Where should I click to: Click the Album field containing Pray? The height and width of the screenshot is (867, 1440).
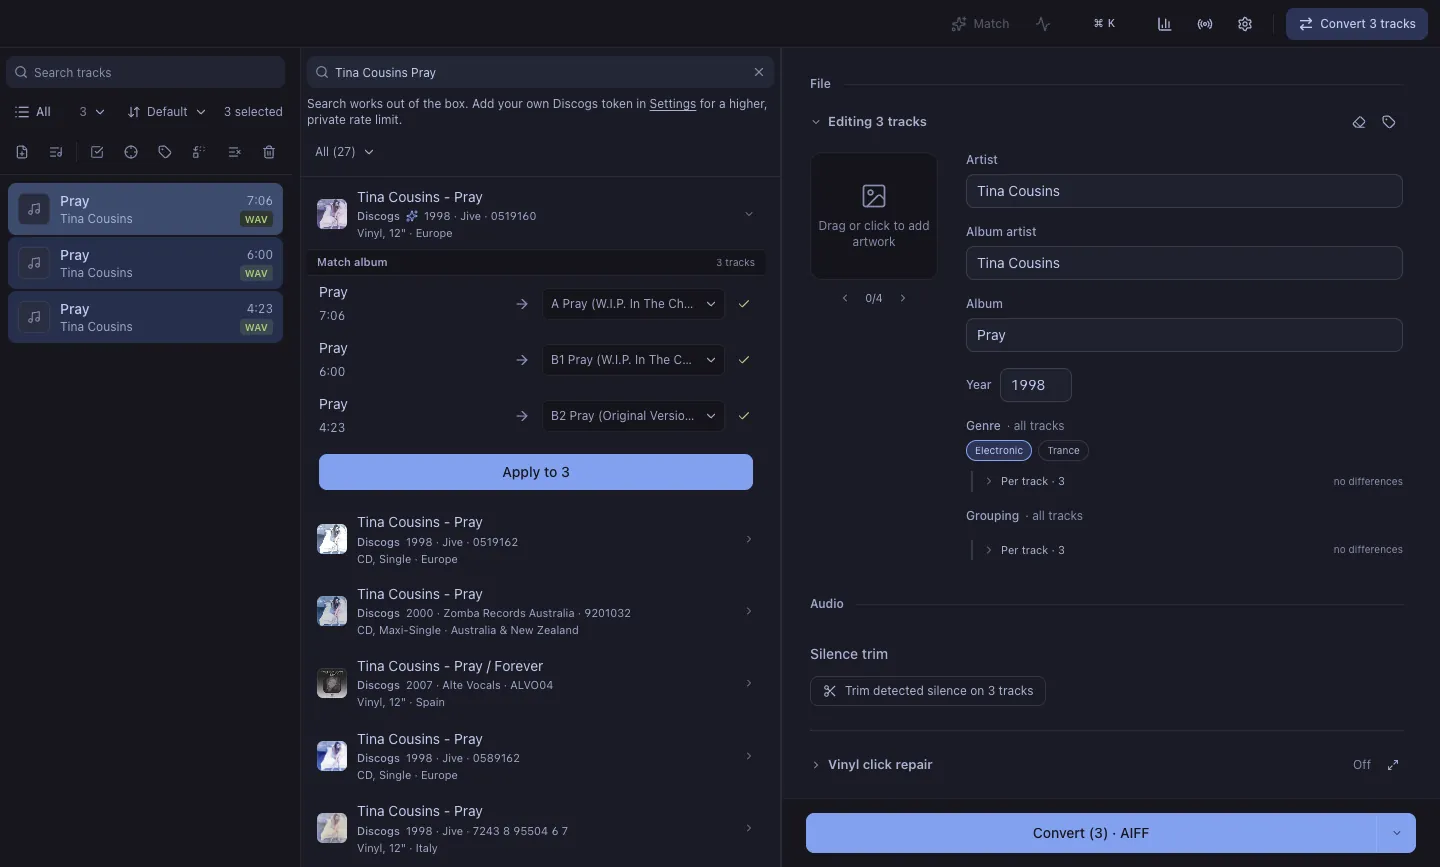coord(1184,335)
